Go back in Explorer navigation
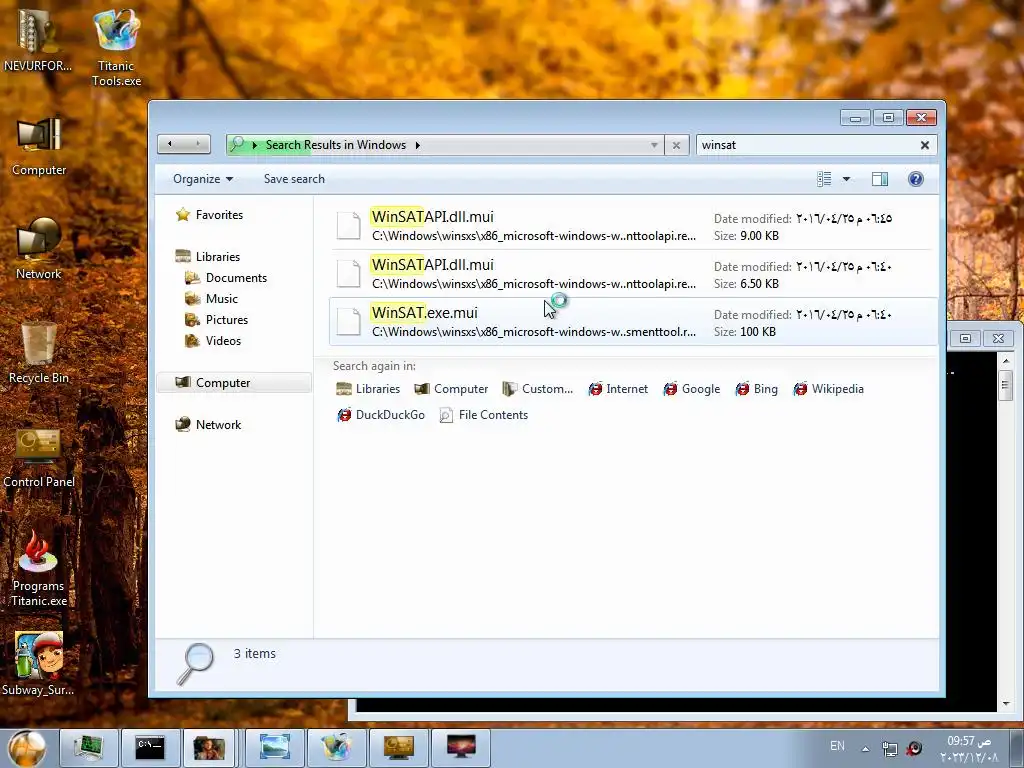This screenshot has width=1024, height=768. tap(170, 144)
